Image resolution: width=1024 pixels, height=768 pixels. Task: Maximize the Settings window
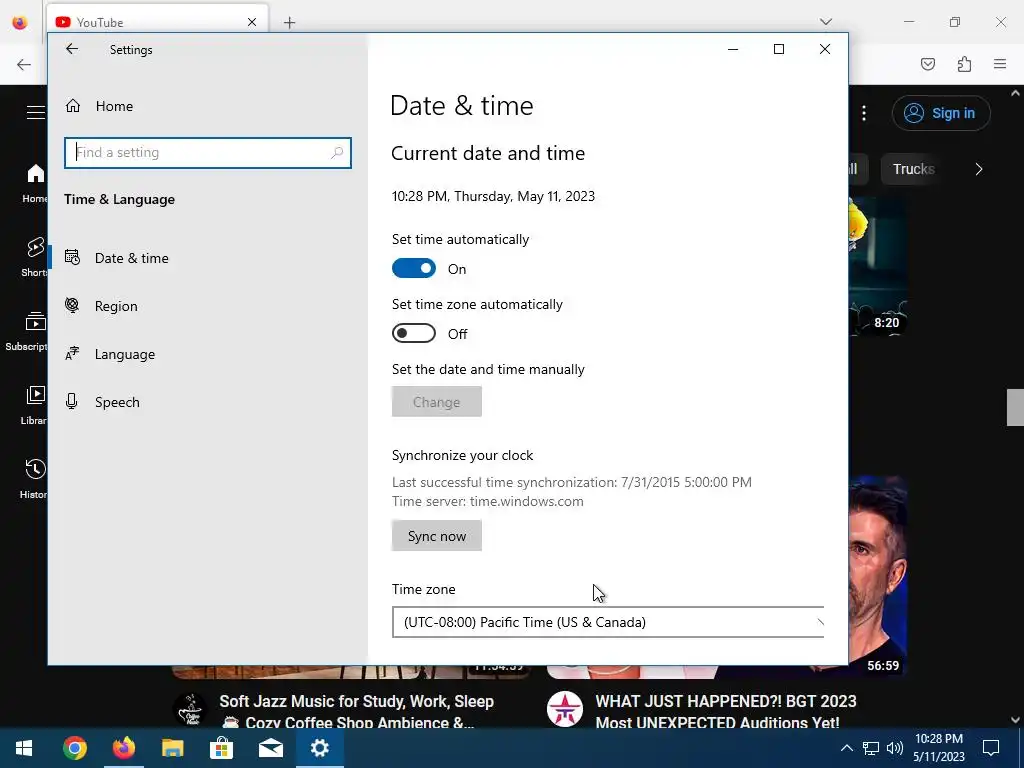coord(778,49)
